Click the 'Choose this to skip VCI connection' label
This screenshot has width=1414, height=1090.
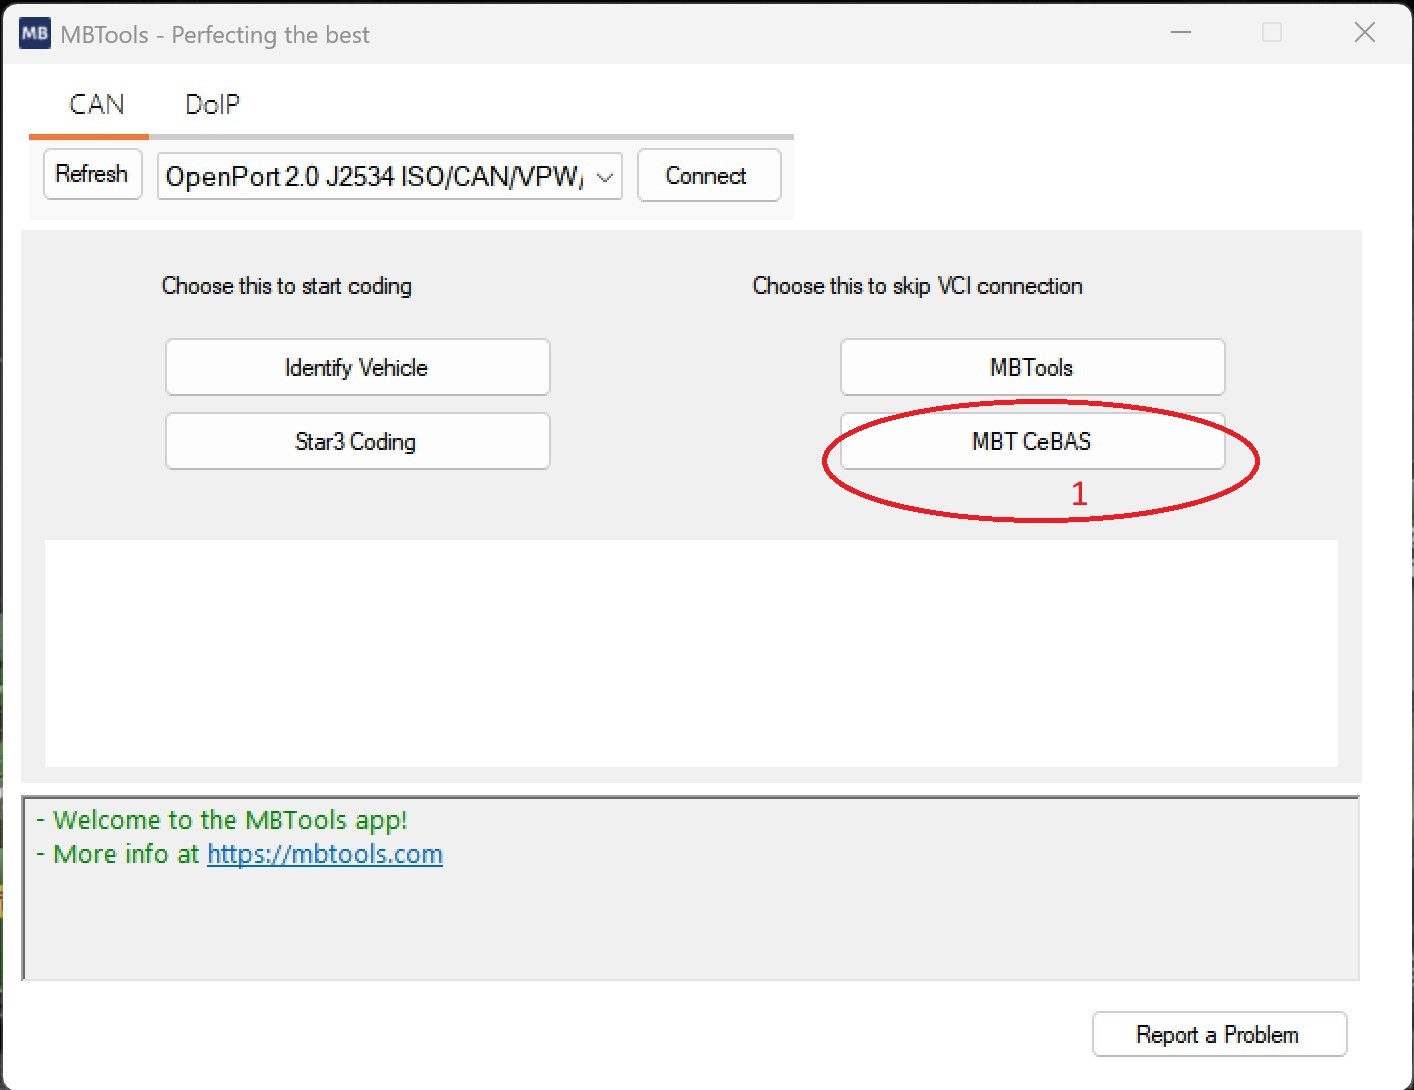(917, 286)
